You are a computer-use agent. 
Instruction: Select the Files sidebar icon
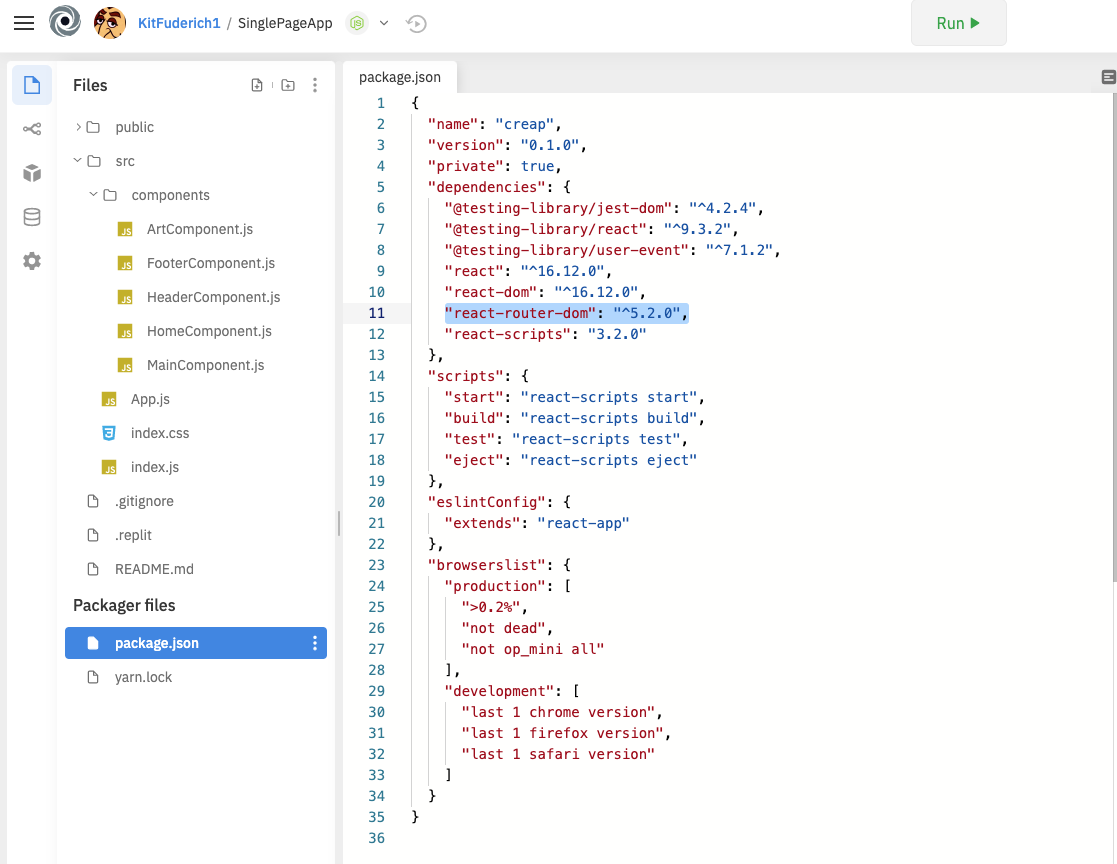pos(32,85)
